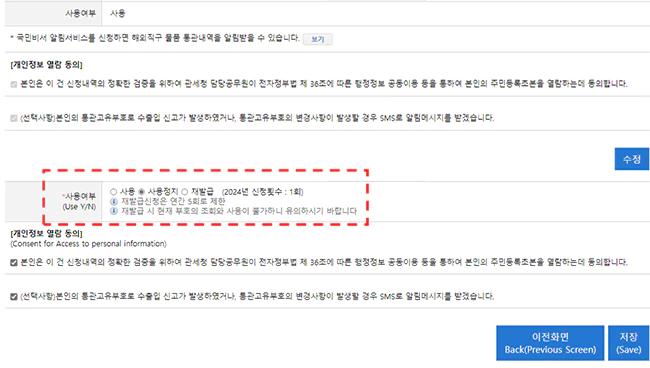The height and width of the screenshot is (368, 650).
Task: Uncheck the active SMS alert checkbox above Save
Action: (x=14, y=297)
